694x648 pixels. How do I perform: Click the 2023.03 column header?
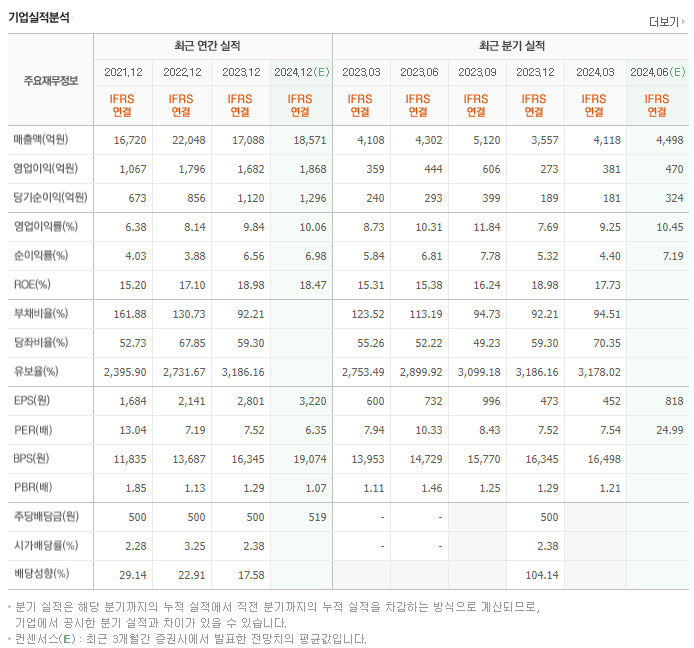coord(361,72)
